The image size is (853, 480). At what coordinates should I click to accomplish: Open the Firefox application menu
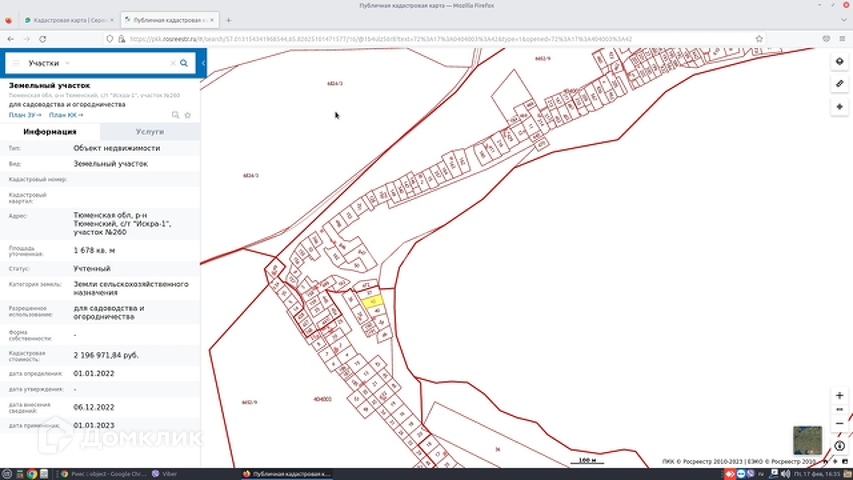pos(842,39)
